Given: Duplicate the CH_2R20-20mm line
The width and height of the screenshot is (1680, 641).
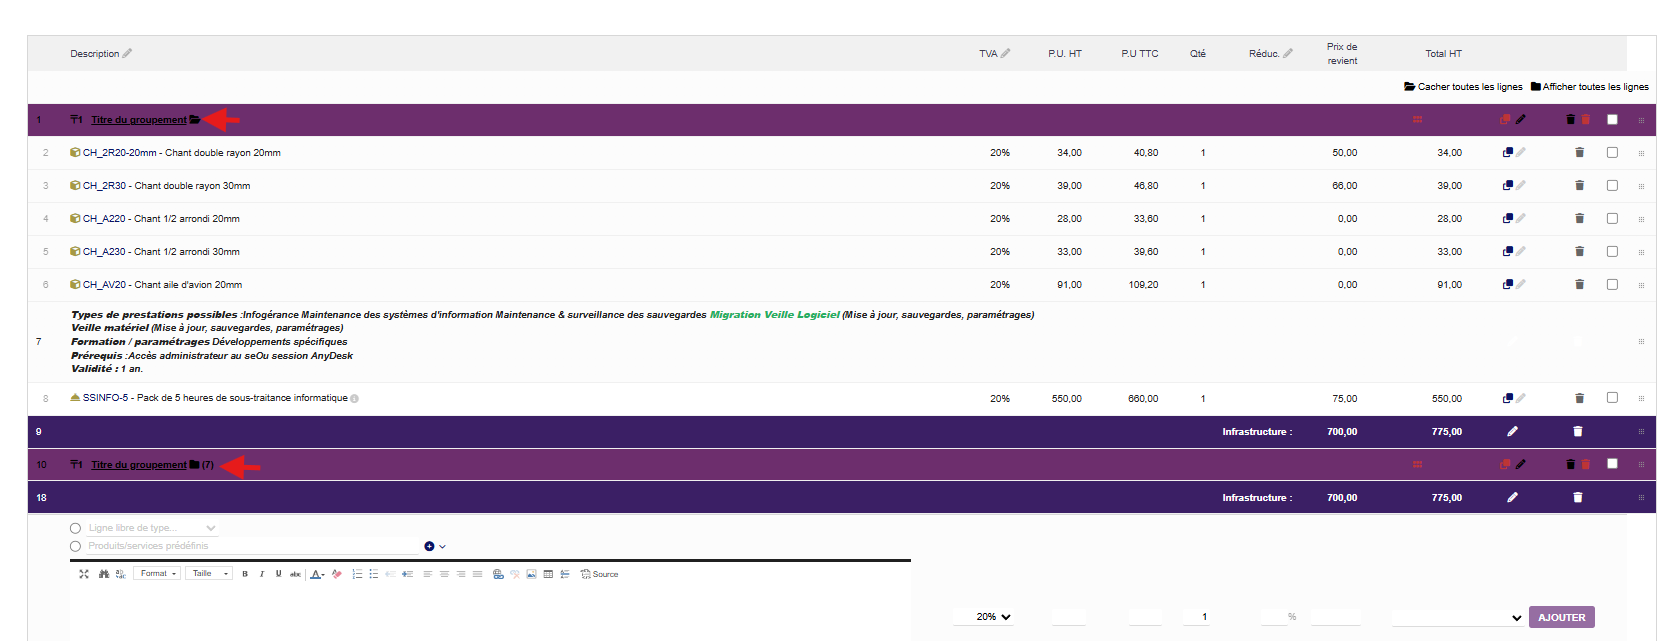Looking at the screenshot, I should tap(1507, 153).
